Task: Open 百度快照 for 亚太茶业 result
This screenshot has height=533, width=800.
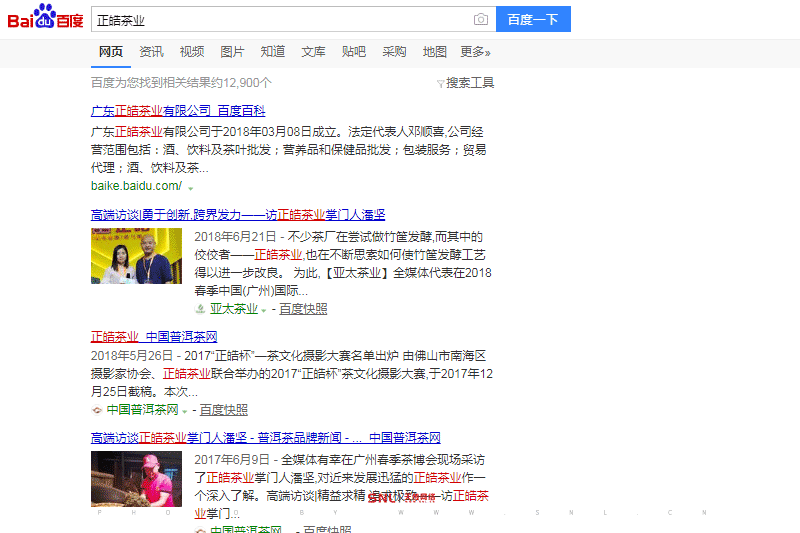Action: click(303, 309)
